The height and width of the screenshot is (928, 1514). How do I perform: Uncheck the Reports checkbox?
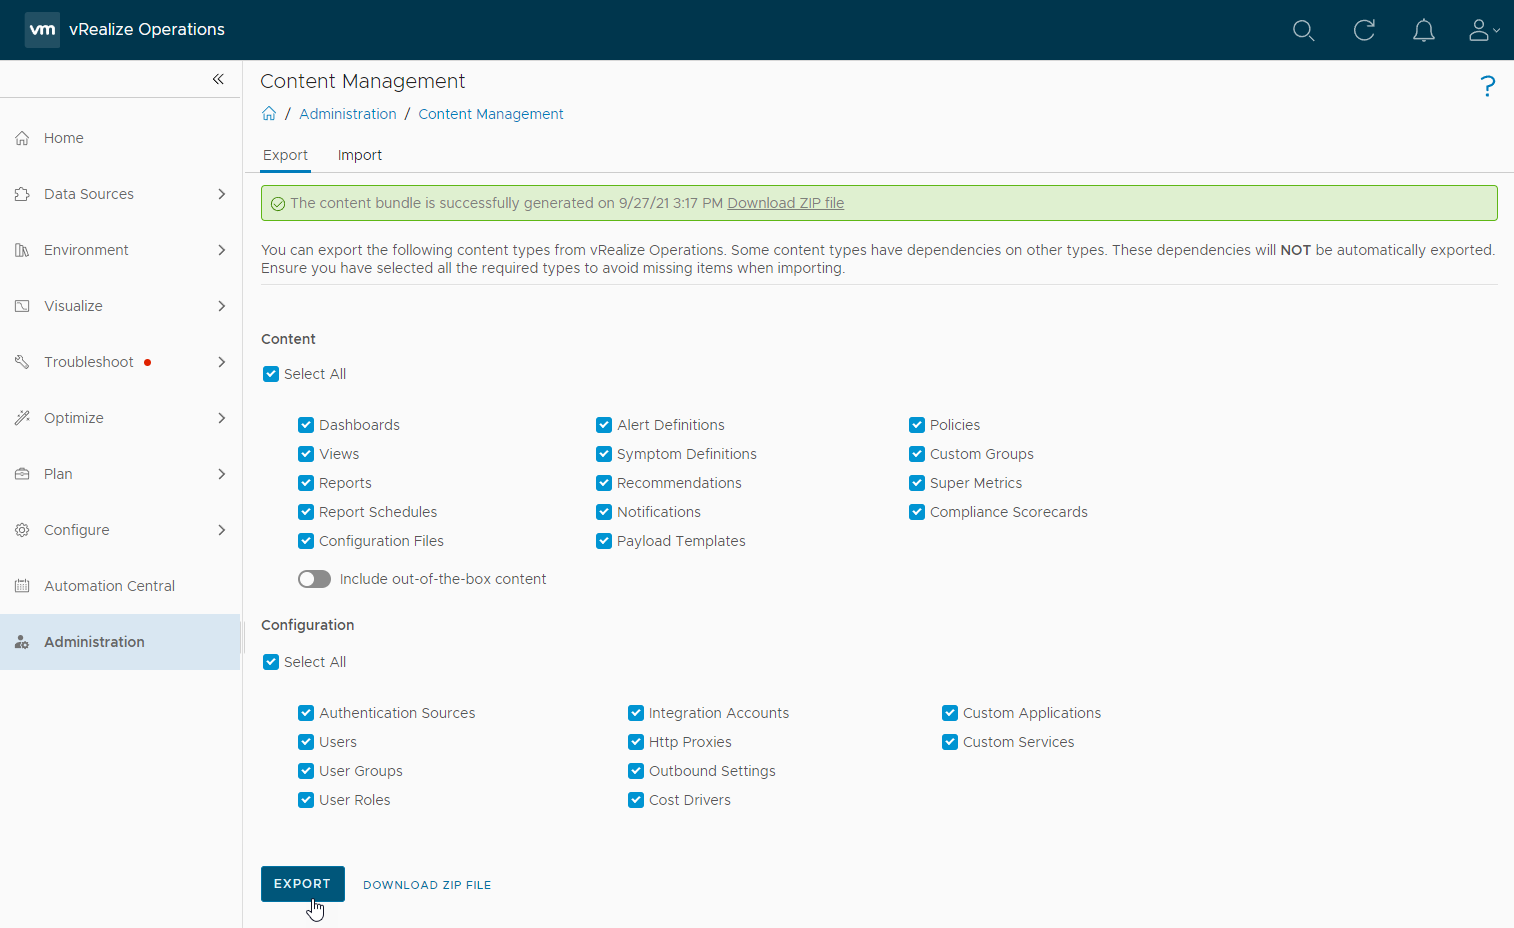click(x=306, y=483)
